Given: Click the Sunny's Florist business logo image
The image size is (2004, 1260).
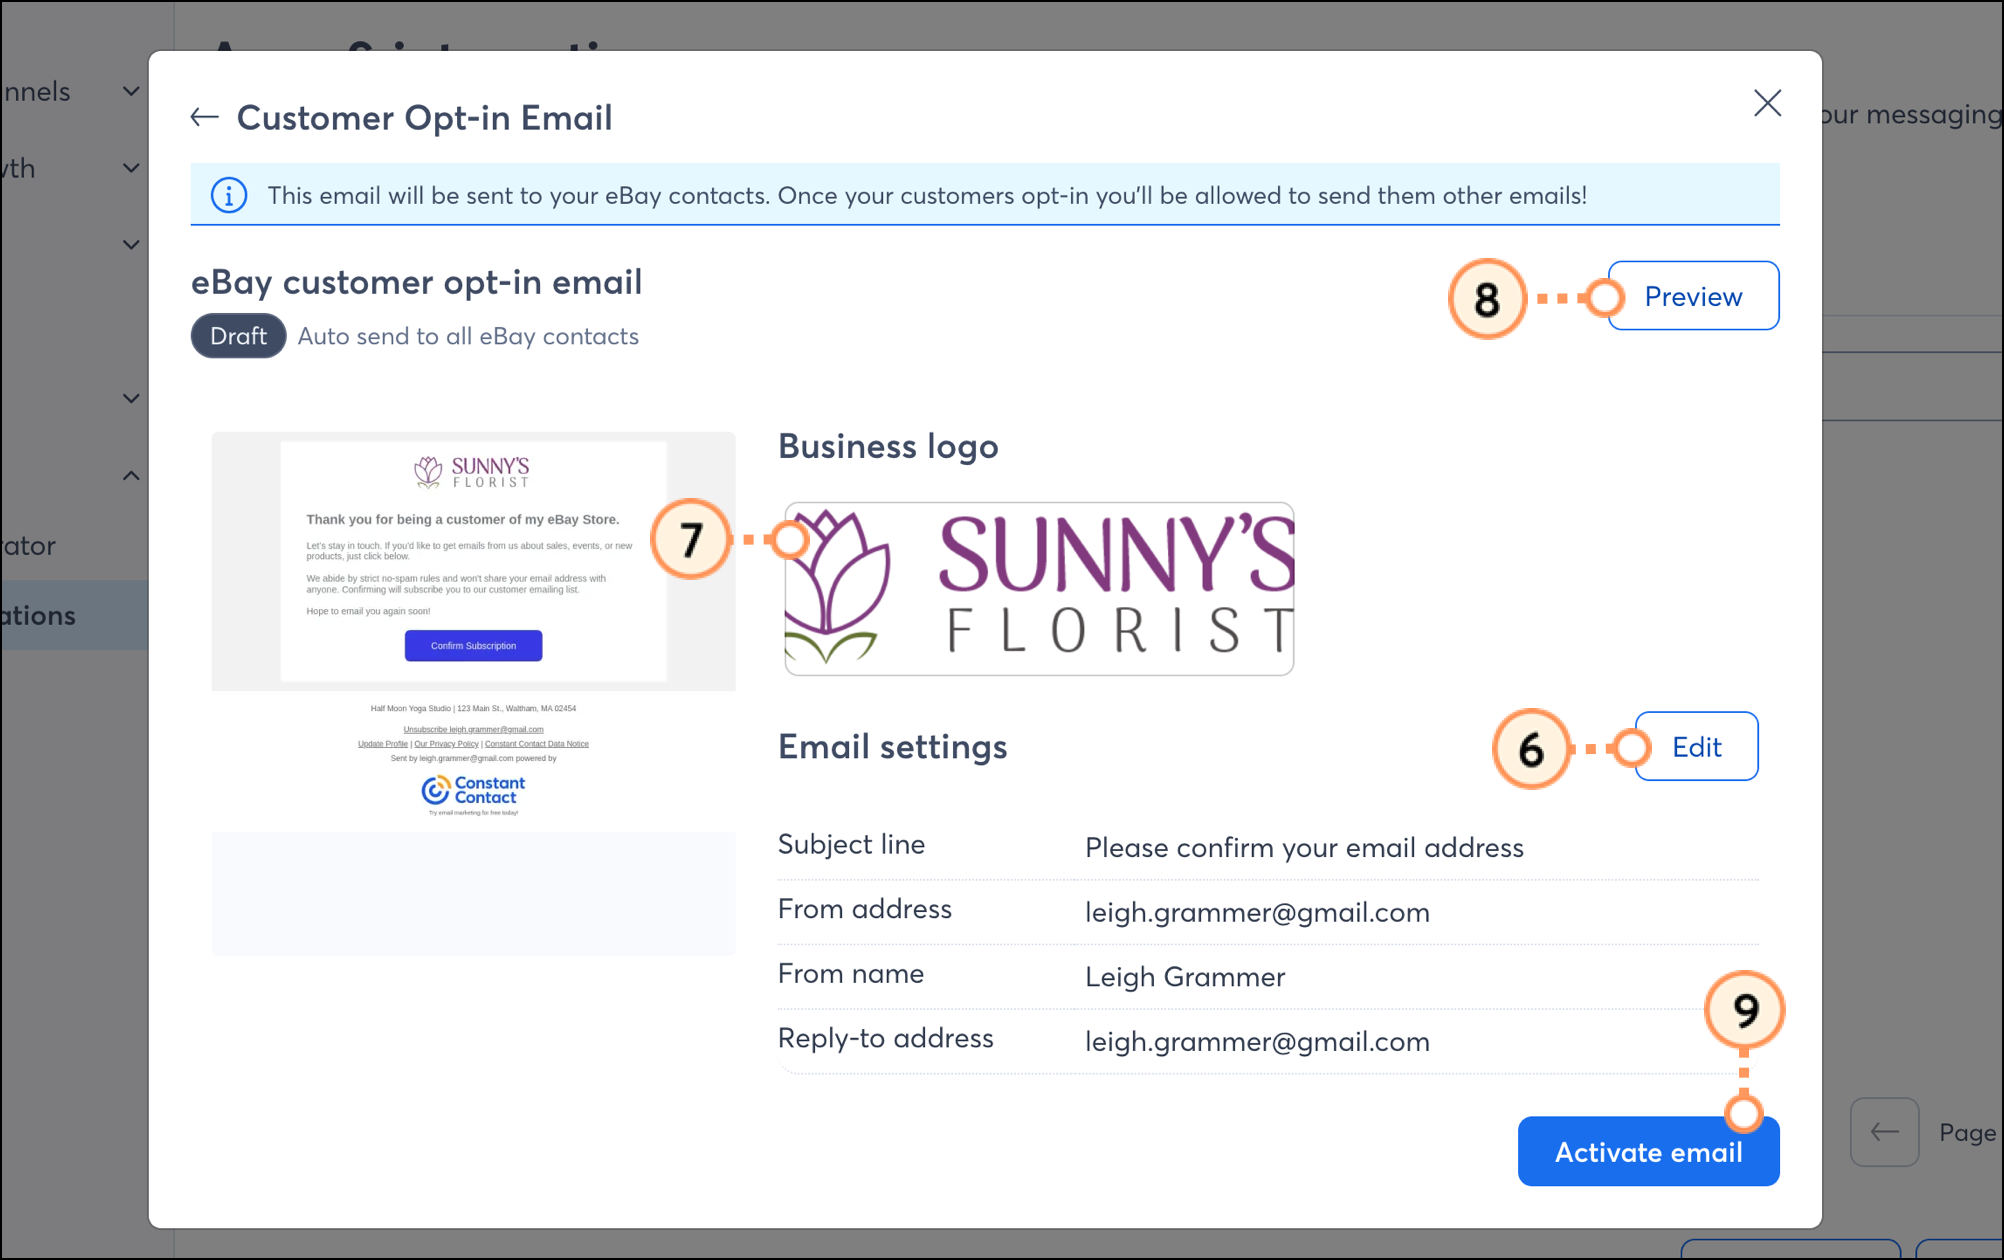Looking at the screenshot, I should pyautogui.click(x=1039, y=589).
